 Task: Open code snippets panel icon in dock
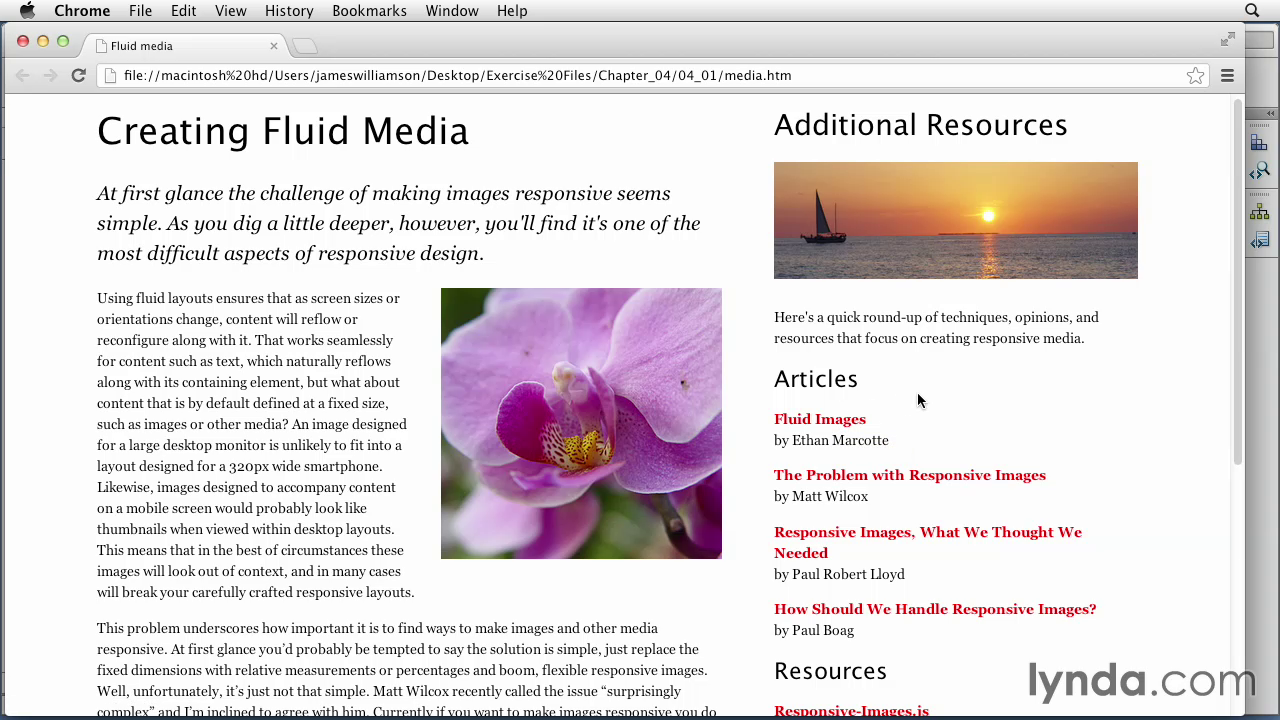click(x=1259, y=240)
